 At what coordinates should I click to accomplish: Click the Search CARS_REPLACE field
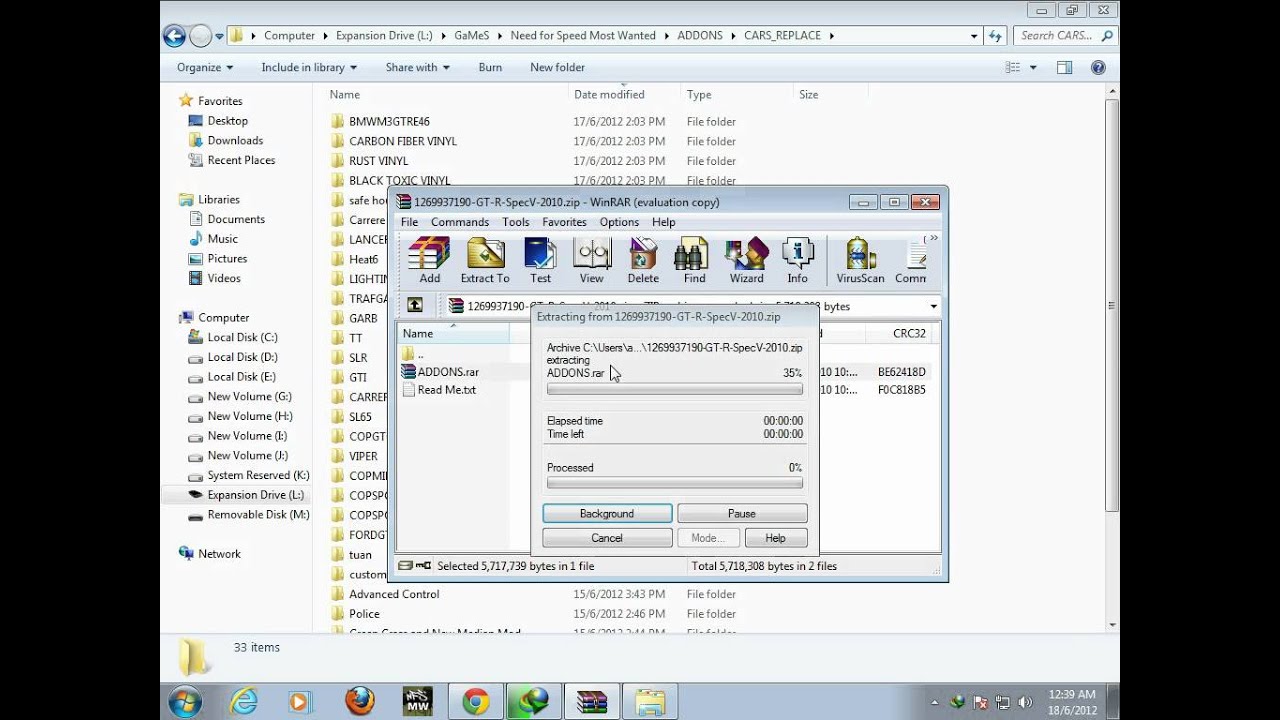point(1065,35)
